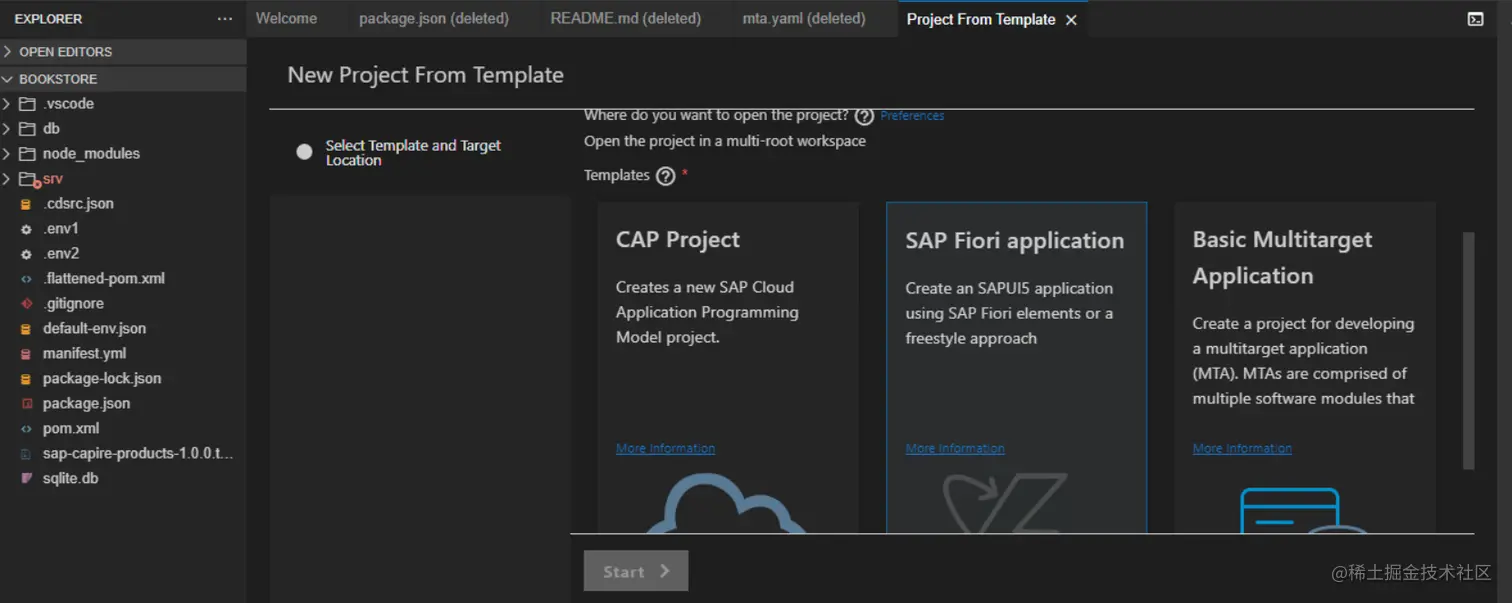Click the .env1 gear file icon
The width and height of the screenshot is (1512, 603).
(x=27, y=228)
